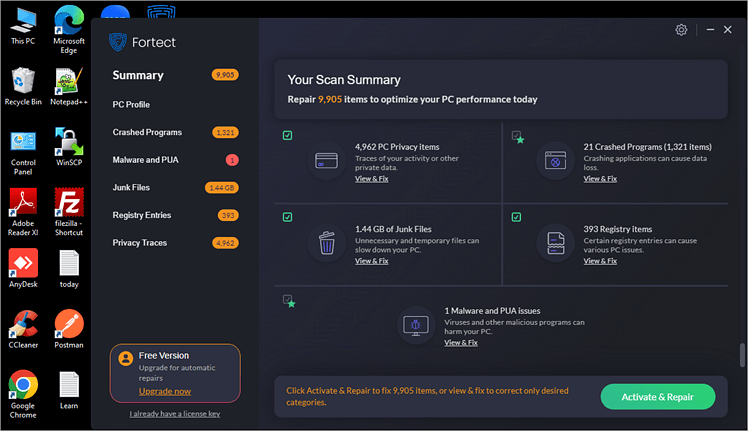The height and width of the screenshot is (431, 748).
Task: Open WinSCP desktop shortcut
Action: (69, 147)
